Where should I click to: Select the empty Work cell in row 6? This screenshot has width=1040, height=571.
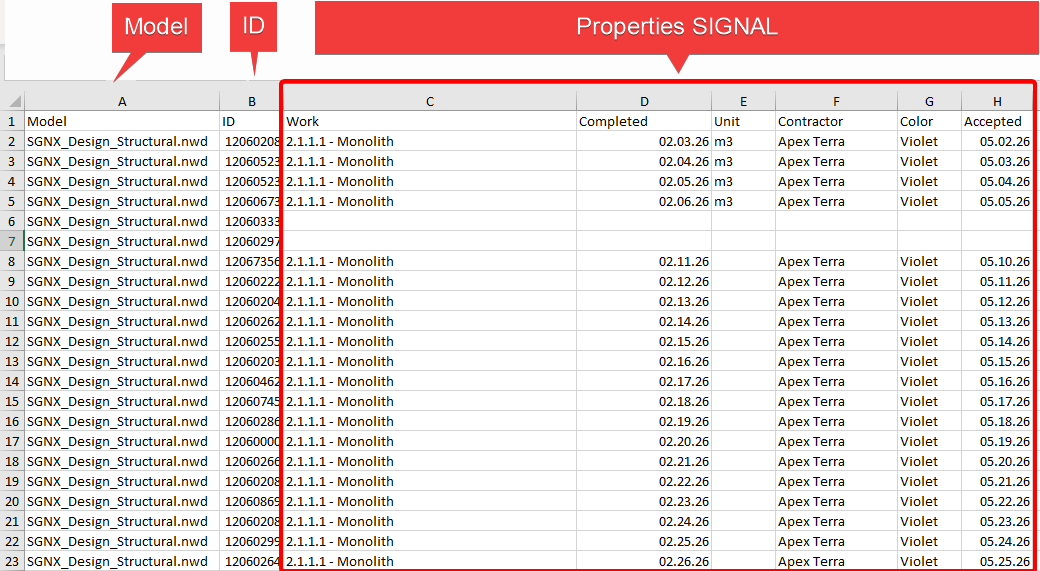(x=430, y=221)
